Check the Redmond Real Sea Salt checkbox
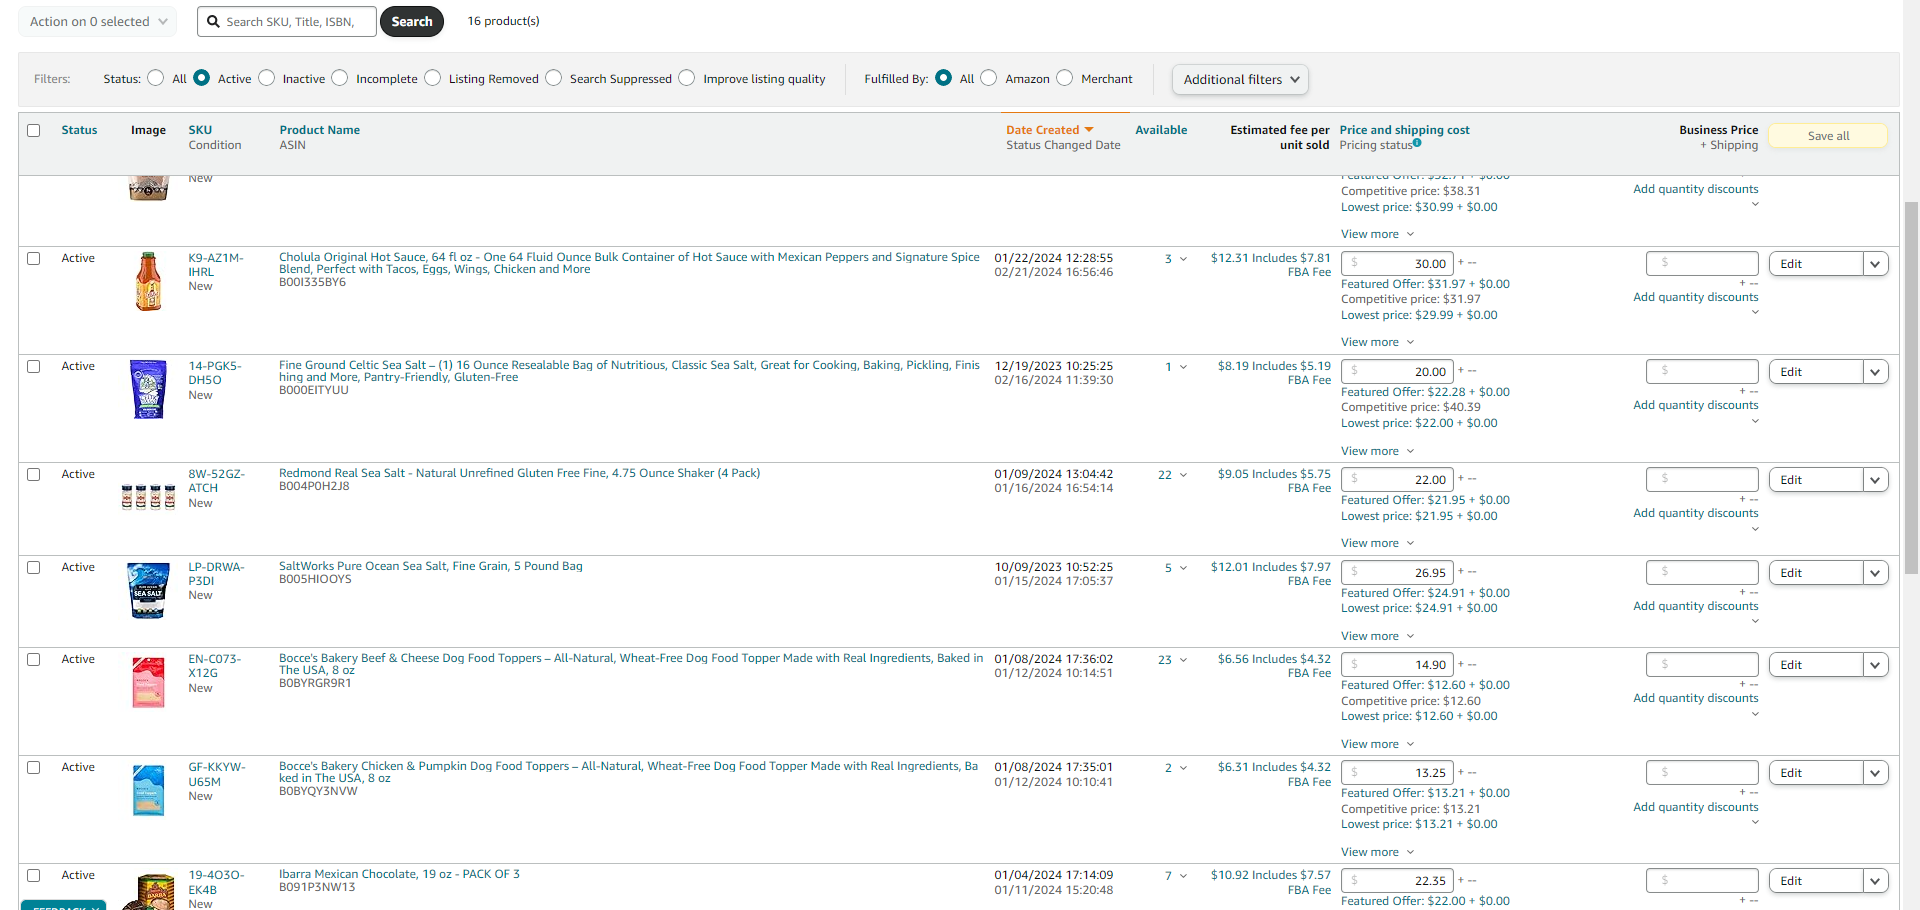The height and width of the screenshot is (910, 1920). 34,474
